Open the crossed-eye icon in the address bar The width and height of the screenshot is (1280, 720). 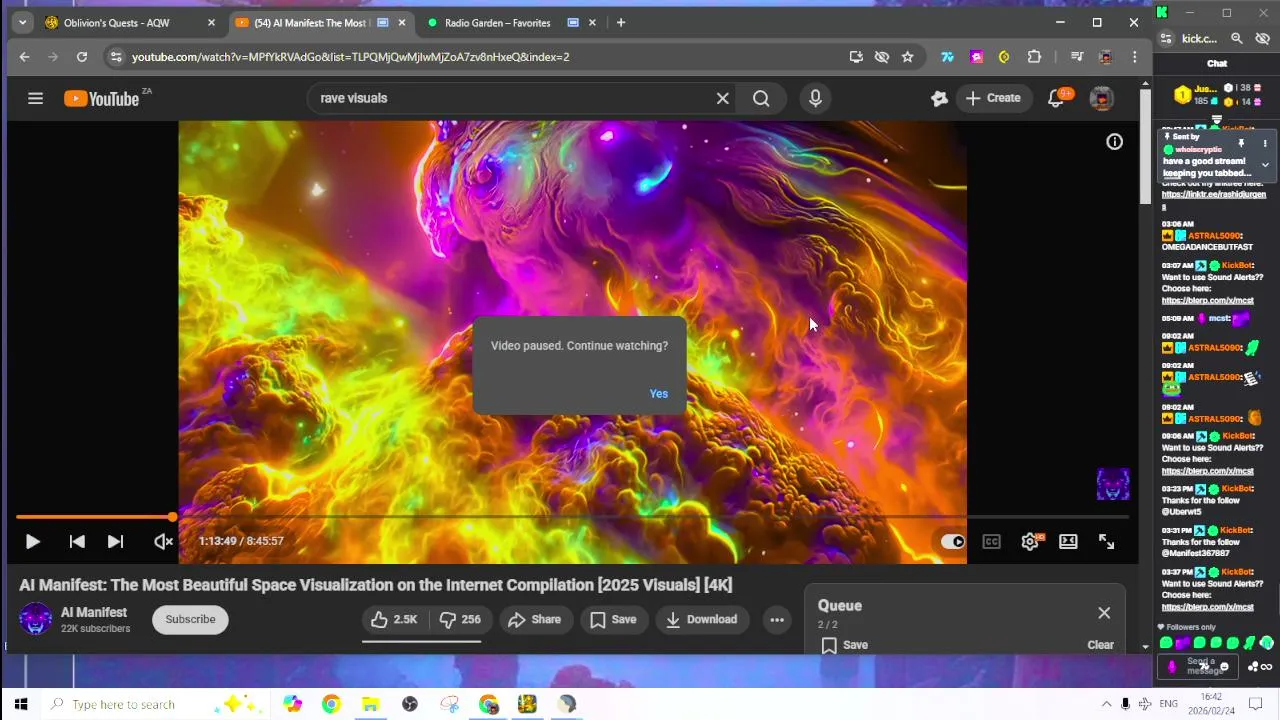click(x=882, y=57)
